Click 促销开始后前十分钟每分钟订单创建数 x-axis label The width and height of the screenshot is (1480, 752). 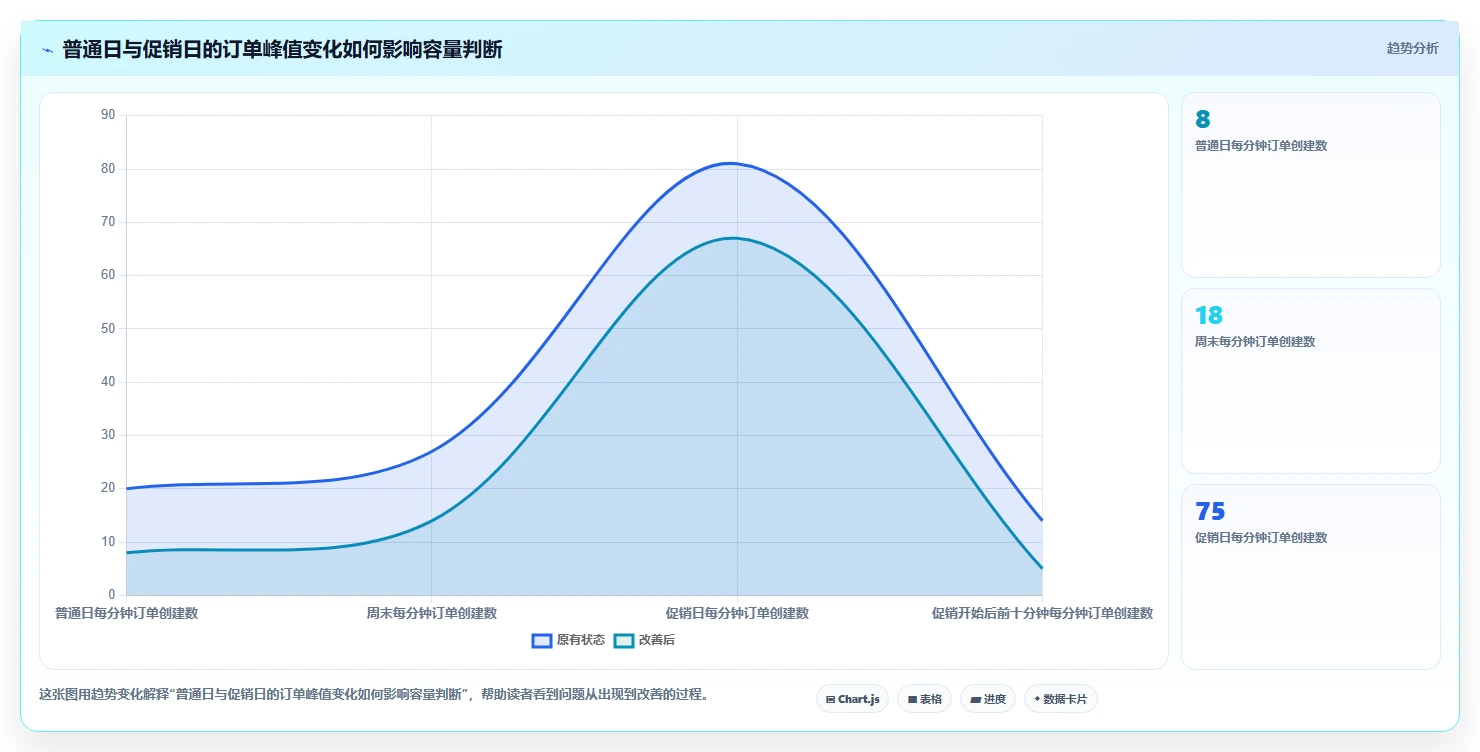coord(1042,613)
